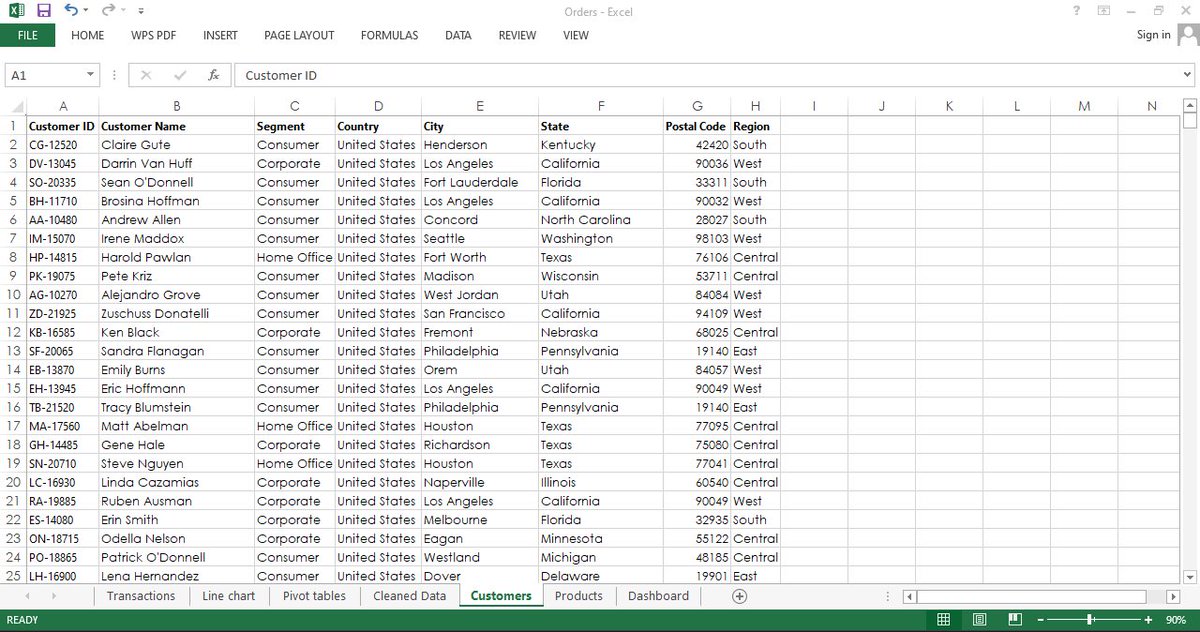Switch to Normal view icon in status bar
1200x632 pixels.
[943, 620]
